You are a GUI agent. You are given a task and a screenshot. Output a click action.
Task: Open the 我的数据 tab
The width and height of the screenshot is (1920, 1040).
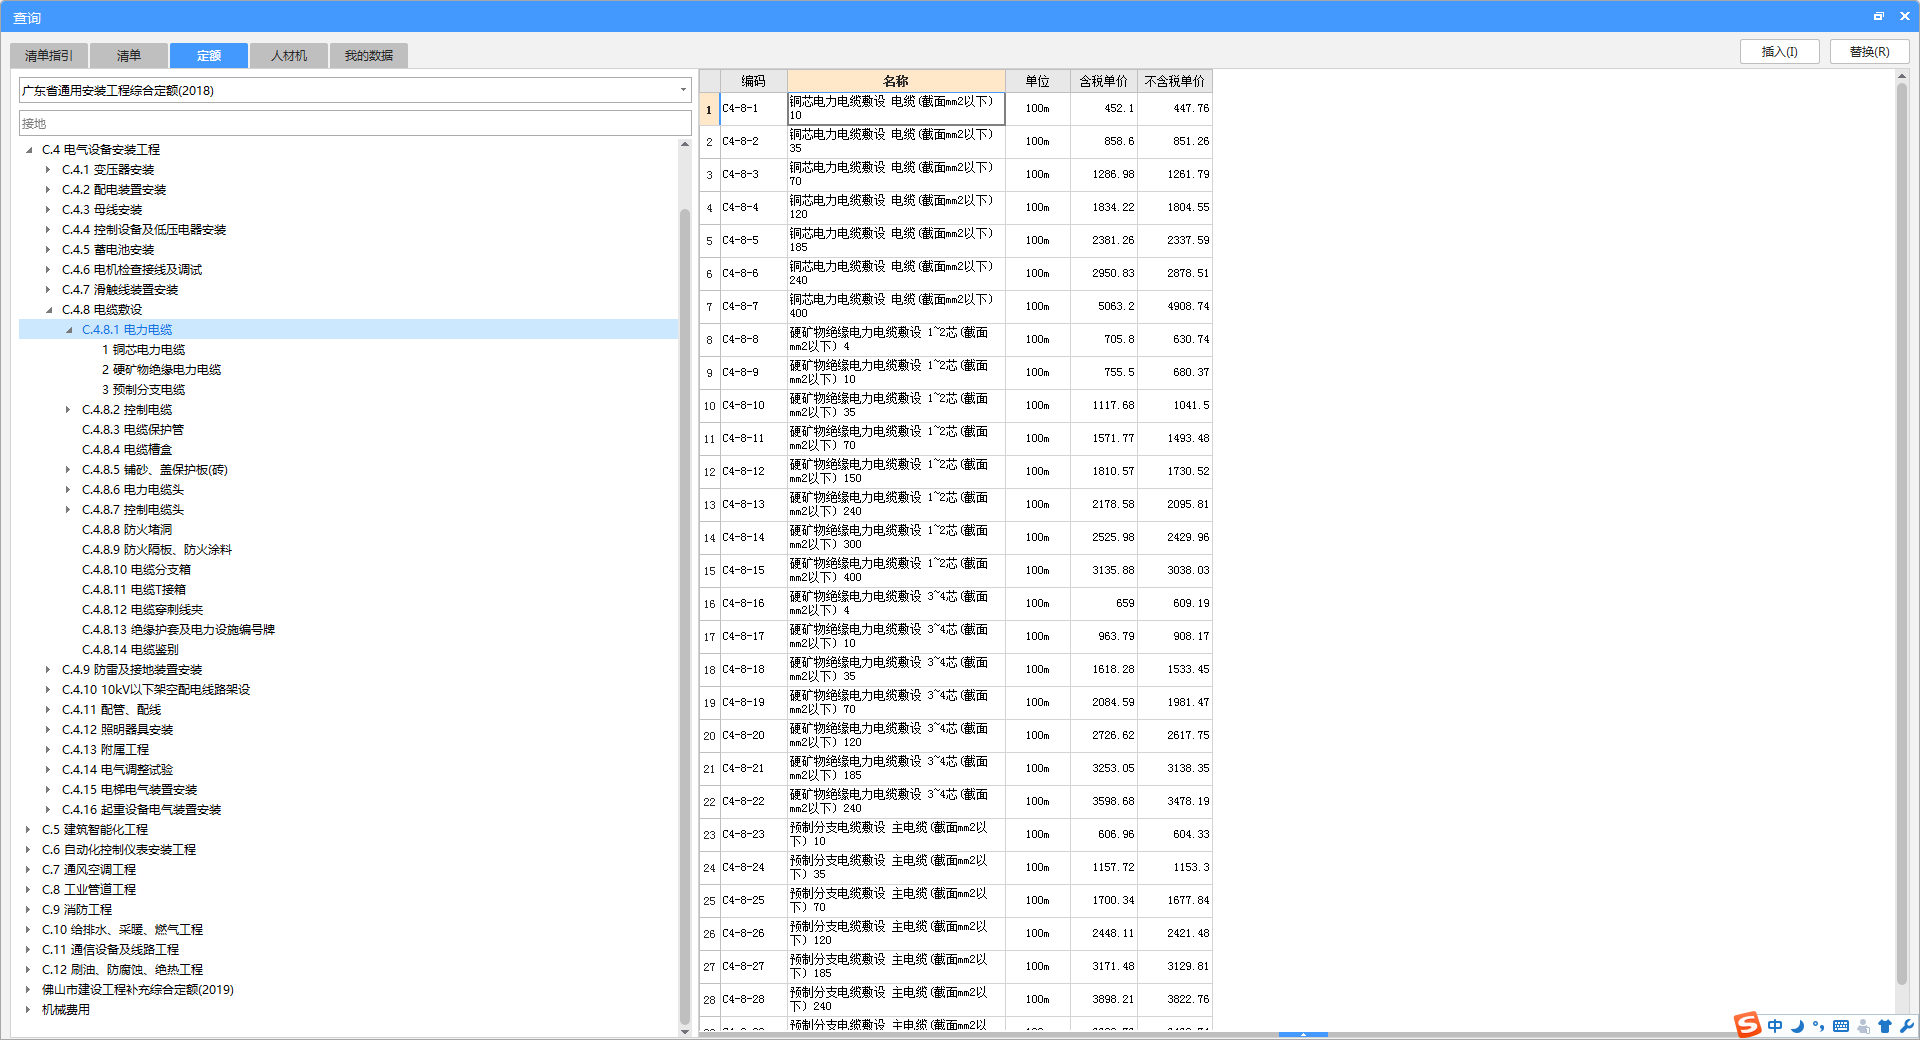coord(369,56)
